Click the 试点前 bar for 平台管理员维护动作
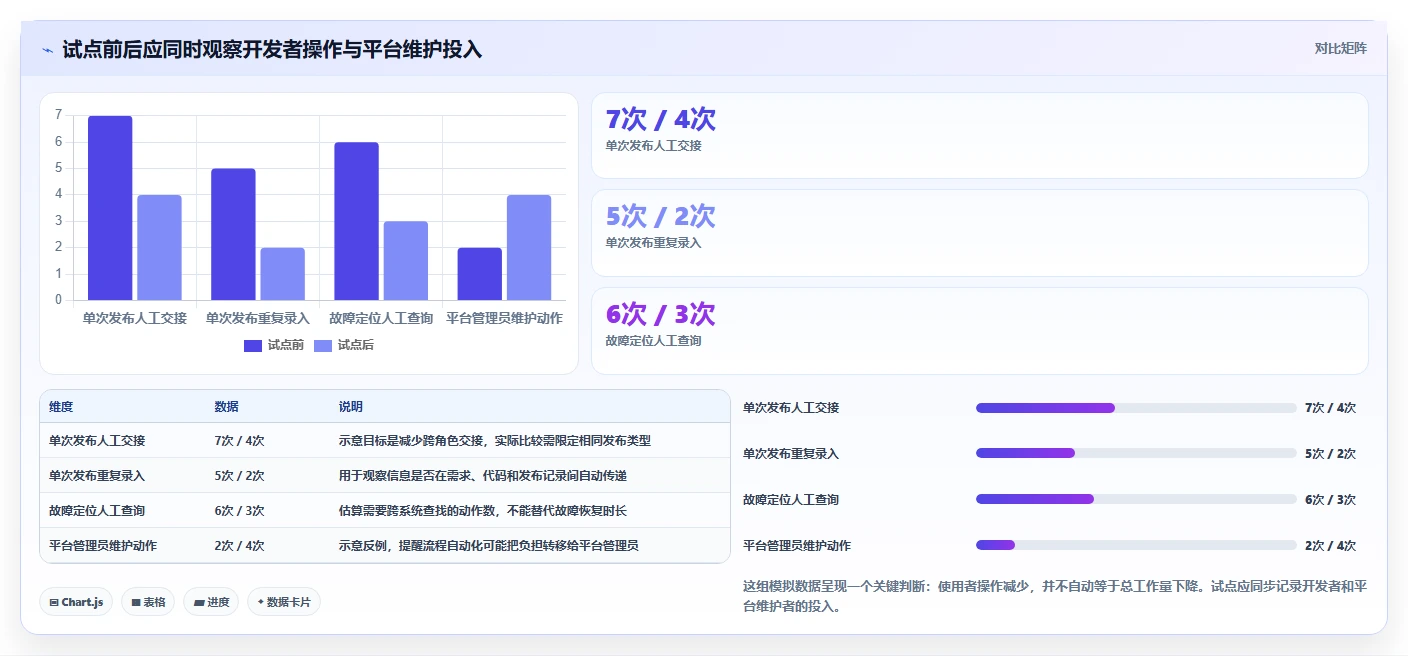The width and height of the screenshot is (1408, 656). pos(479,274)
